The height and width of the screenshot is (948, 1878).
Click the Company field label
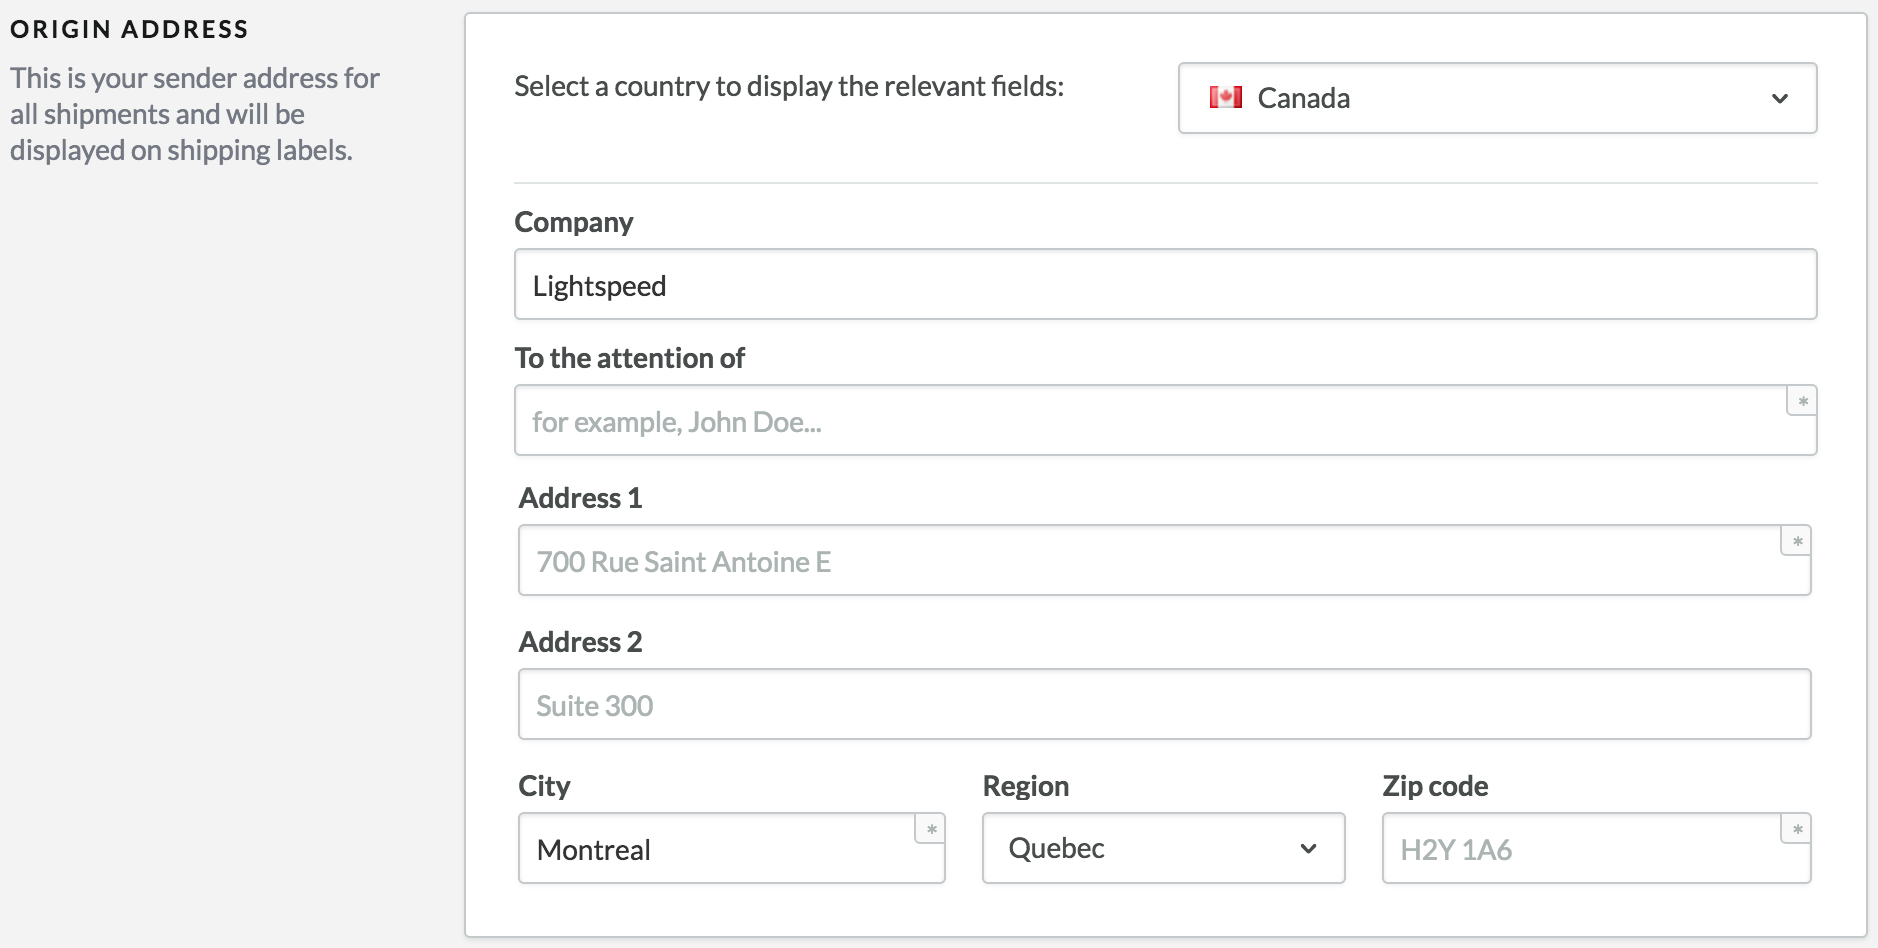(x=574, y=222)
